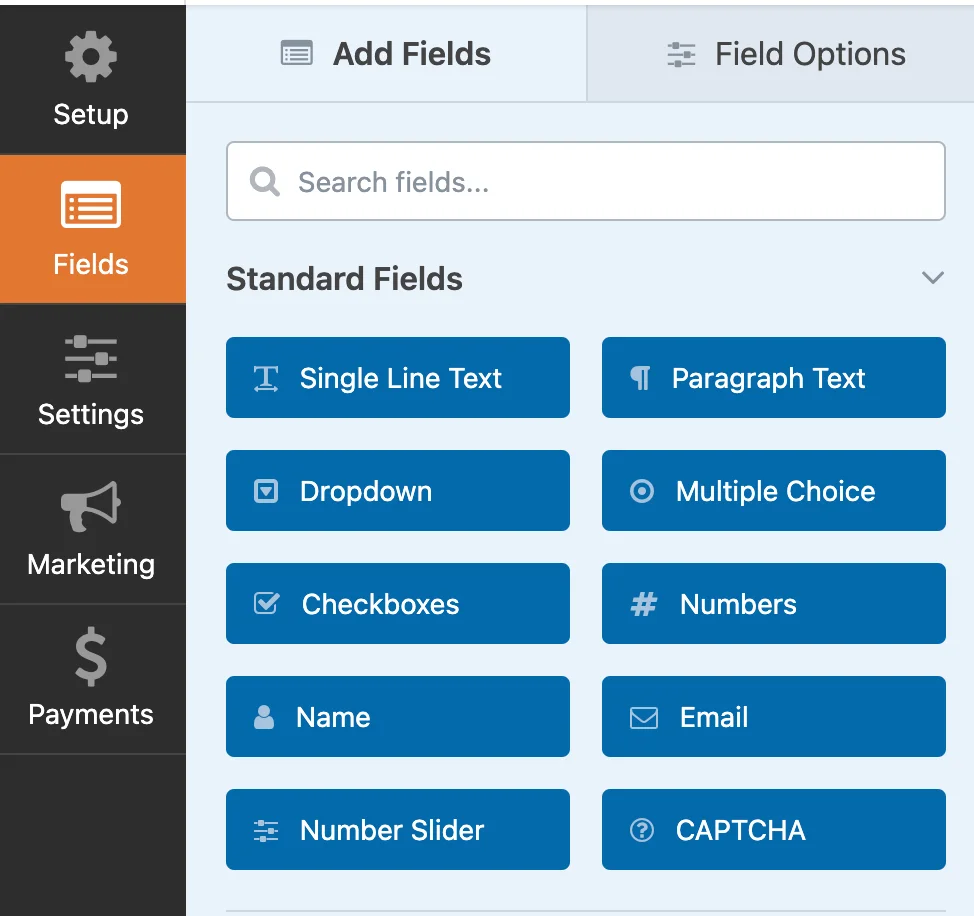Add a Multiple Choice field
The width and height of the screenshot is (974, 916).
[773, 491]
